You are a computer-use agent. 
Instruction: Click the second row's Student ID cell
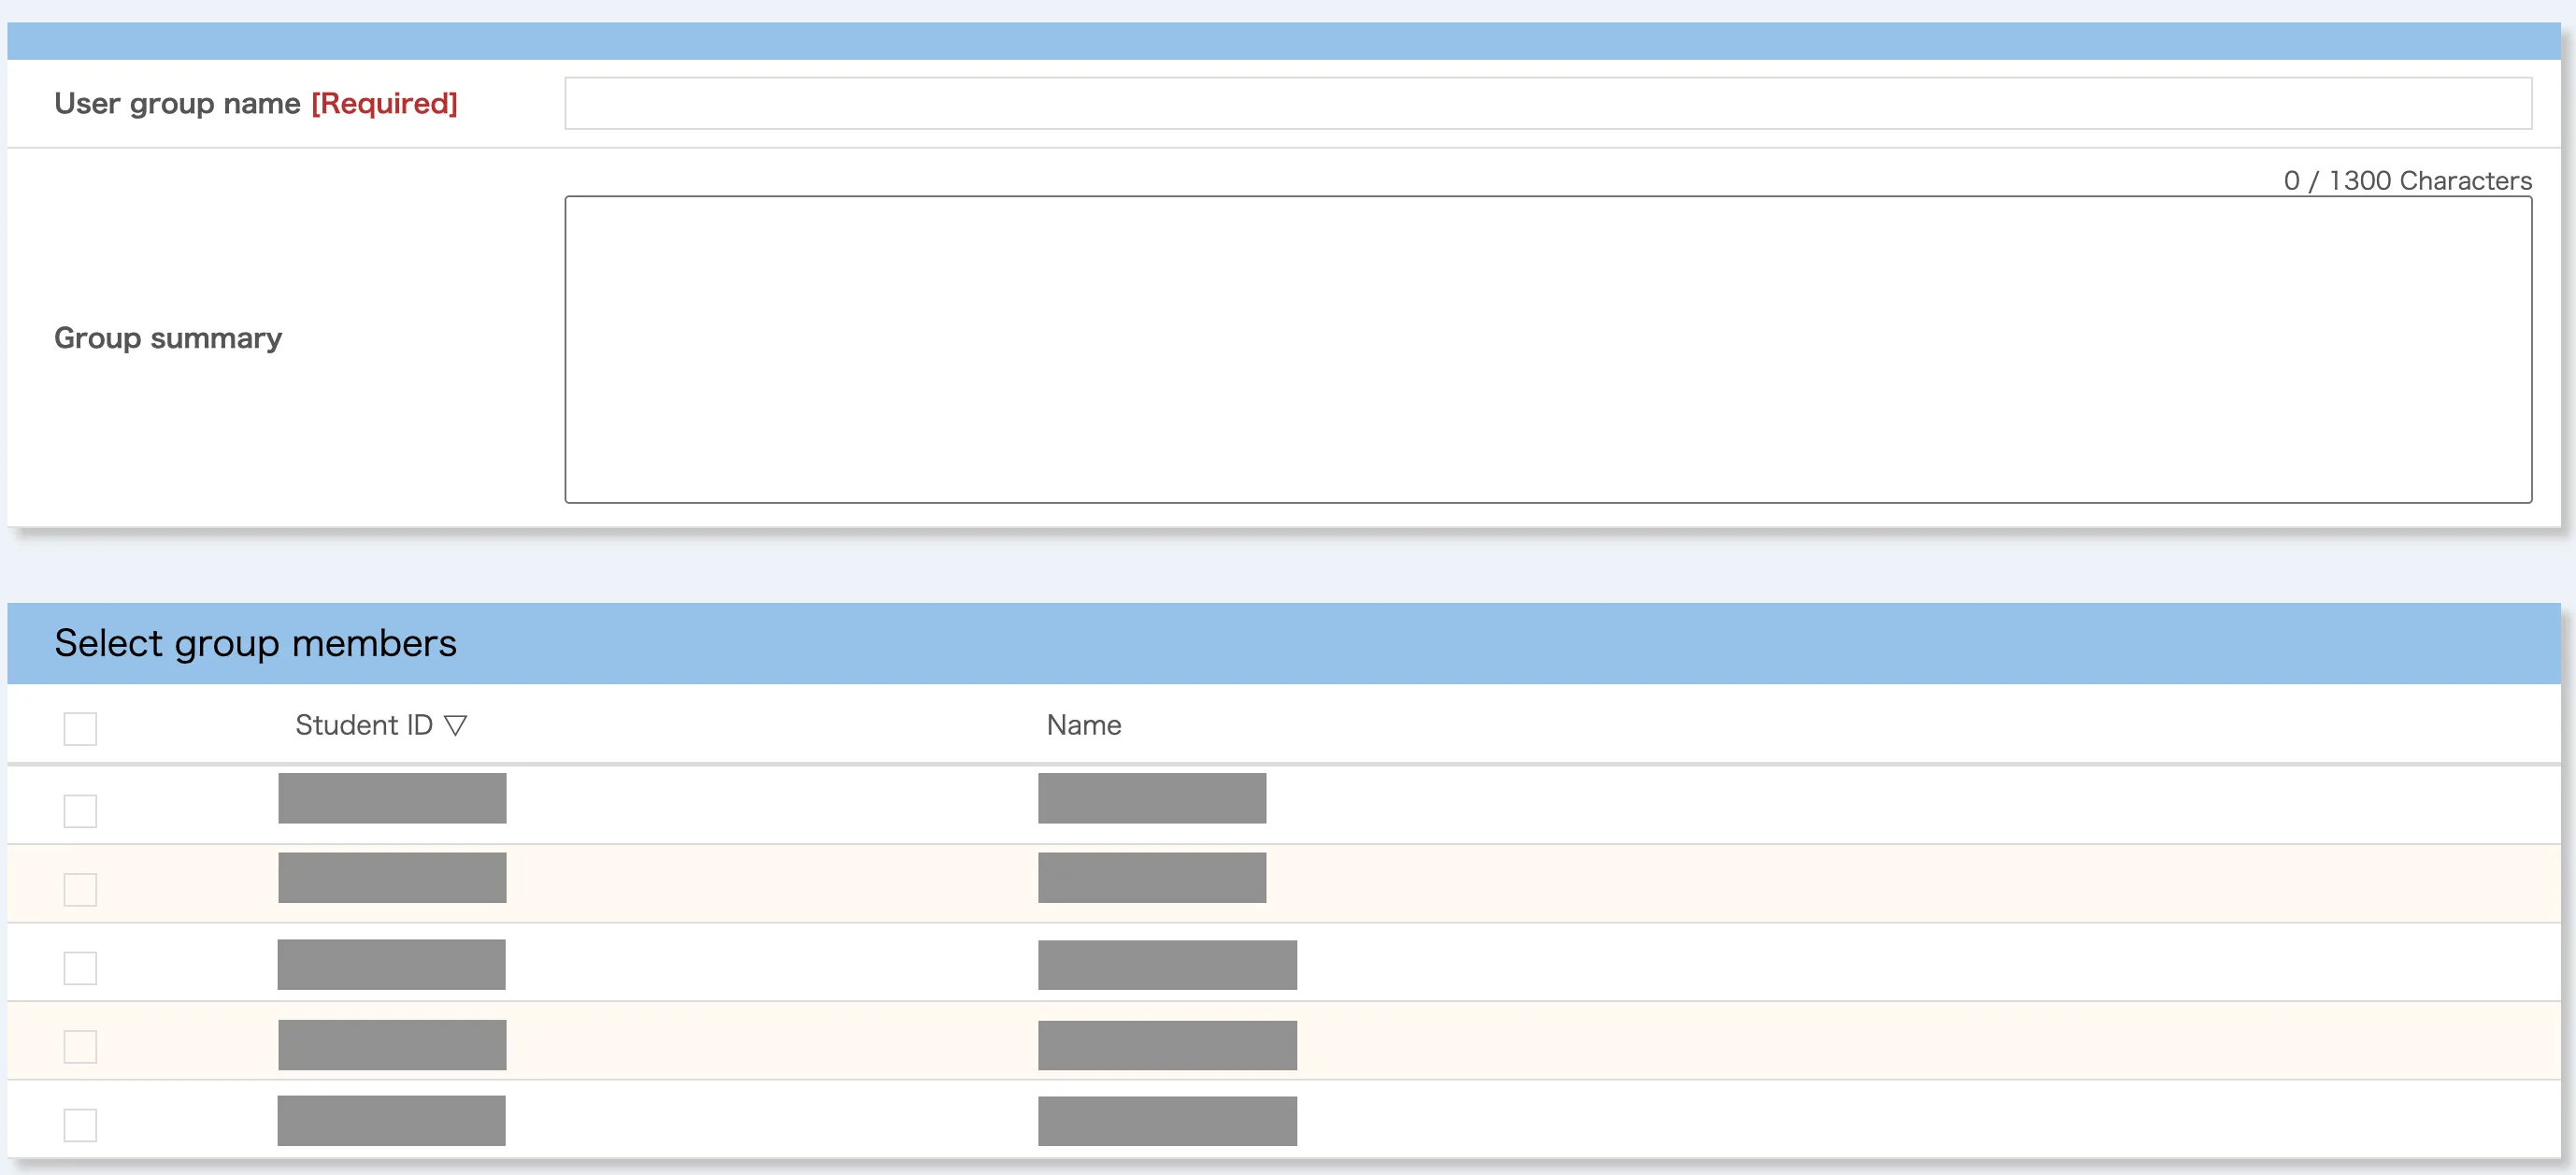pos(392,877)
